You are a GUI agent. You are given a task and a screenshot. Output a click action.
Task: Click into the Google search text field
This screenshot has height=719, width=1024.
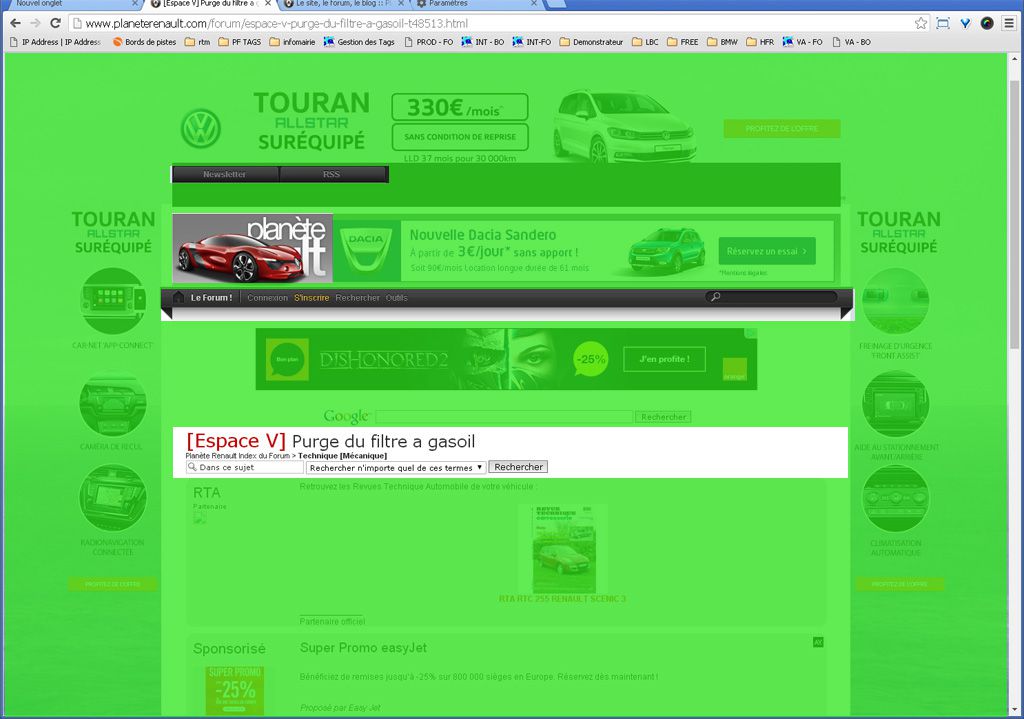[x=504, y=417]
